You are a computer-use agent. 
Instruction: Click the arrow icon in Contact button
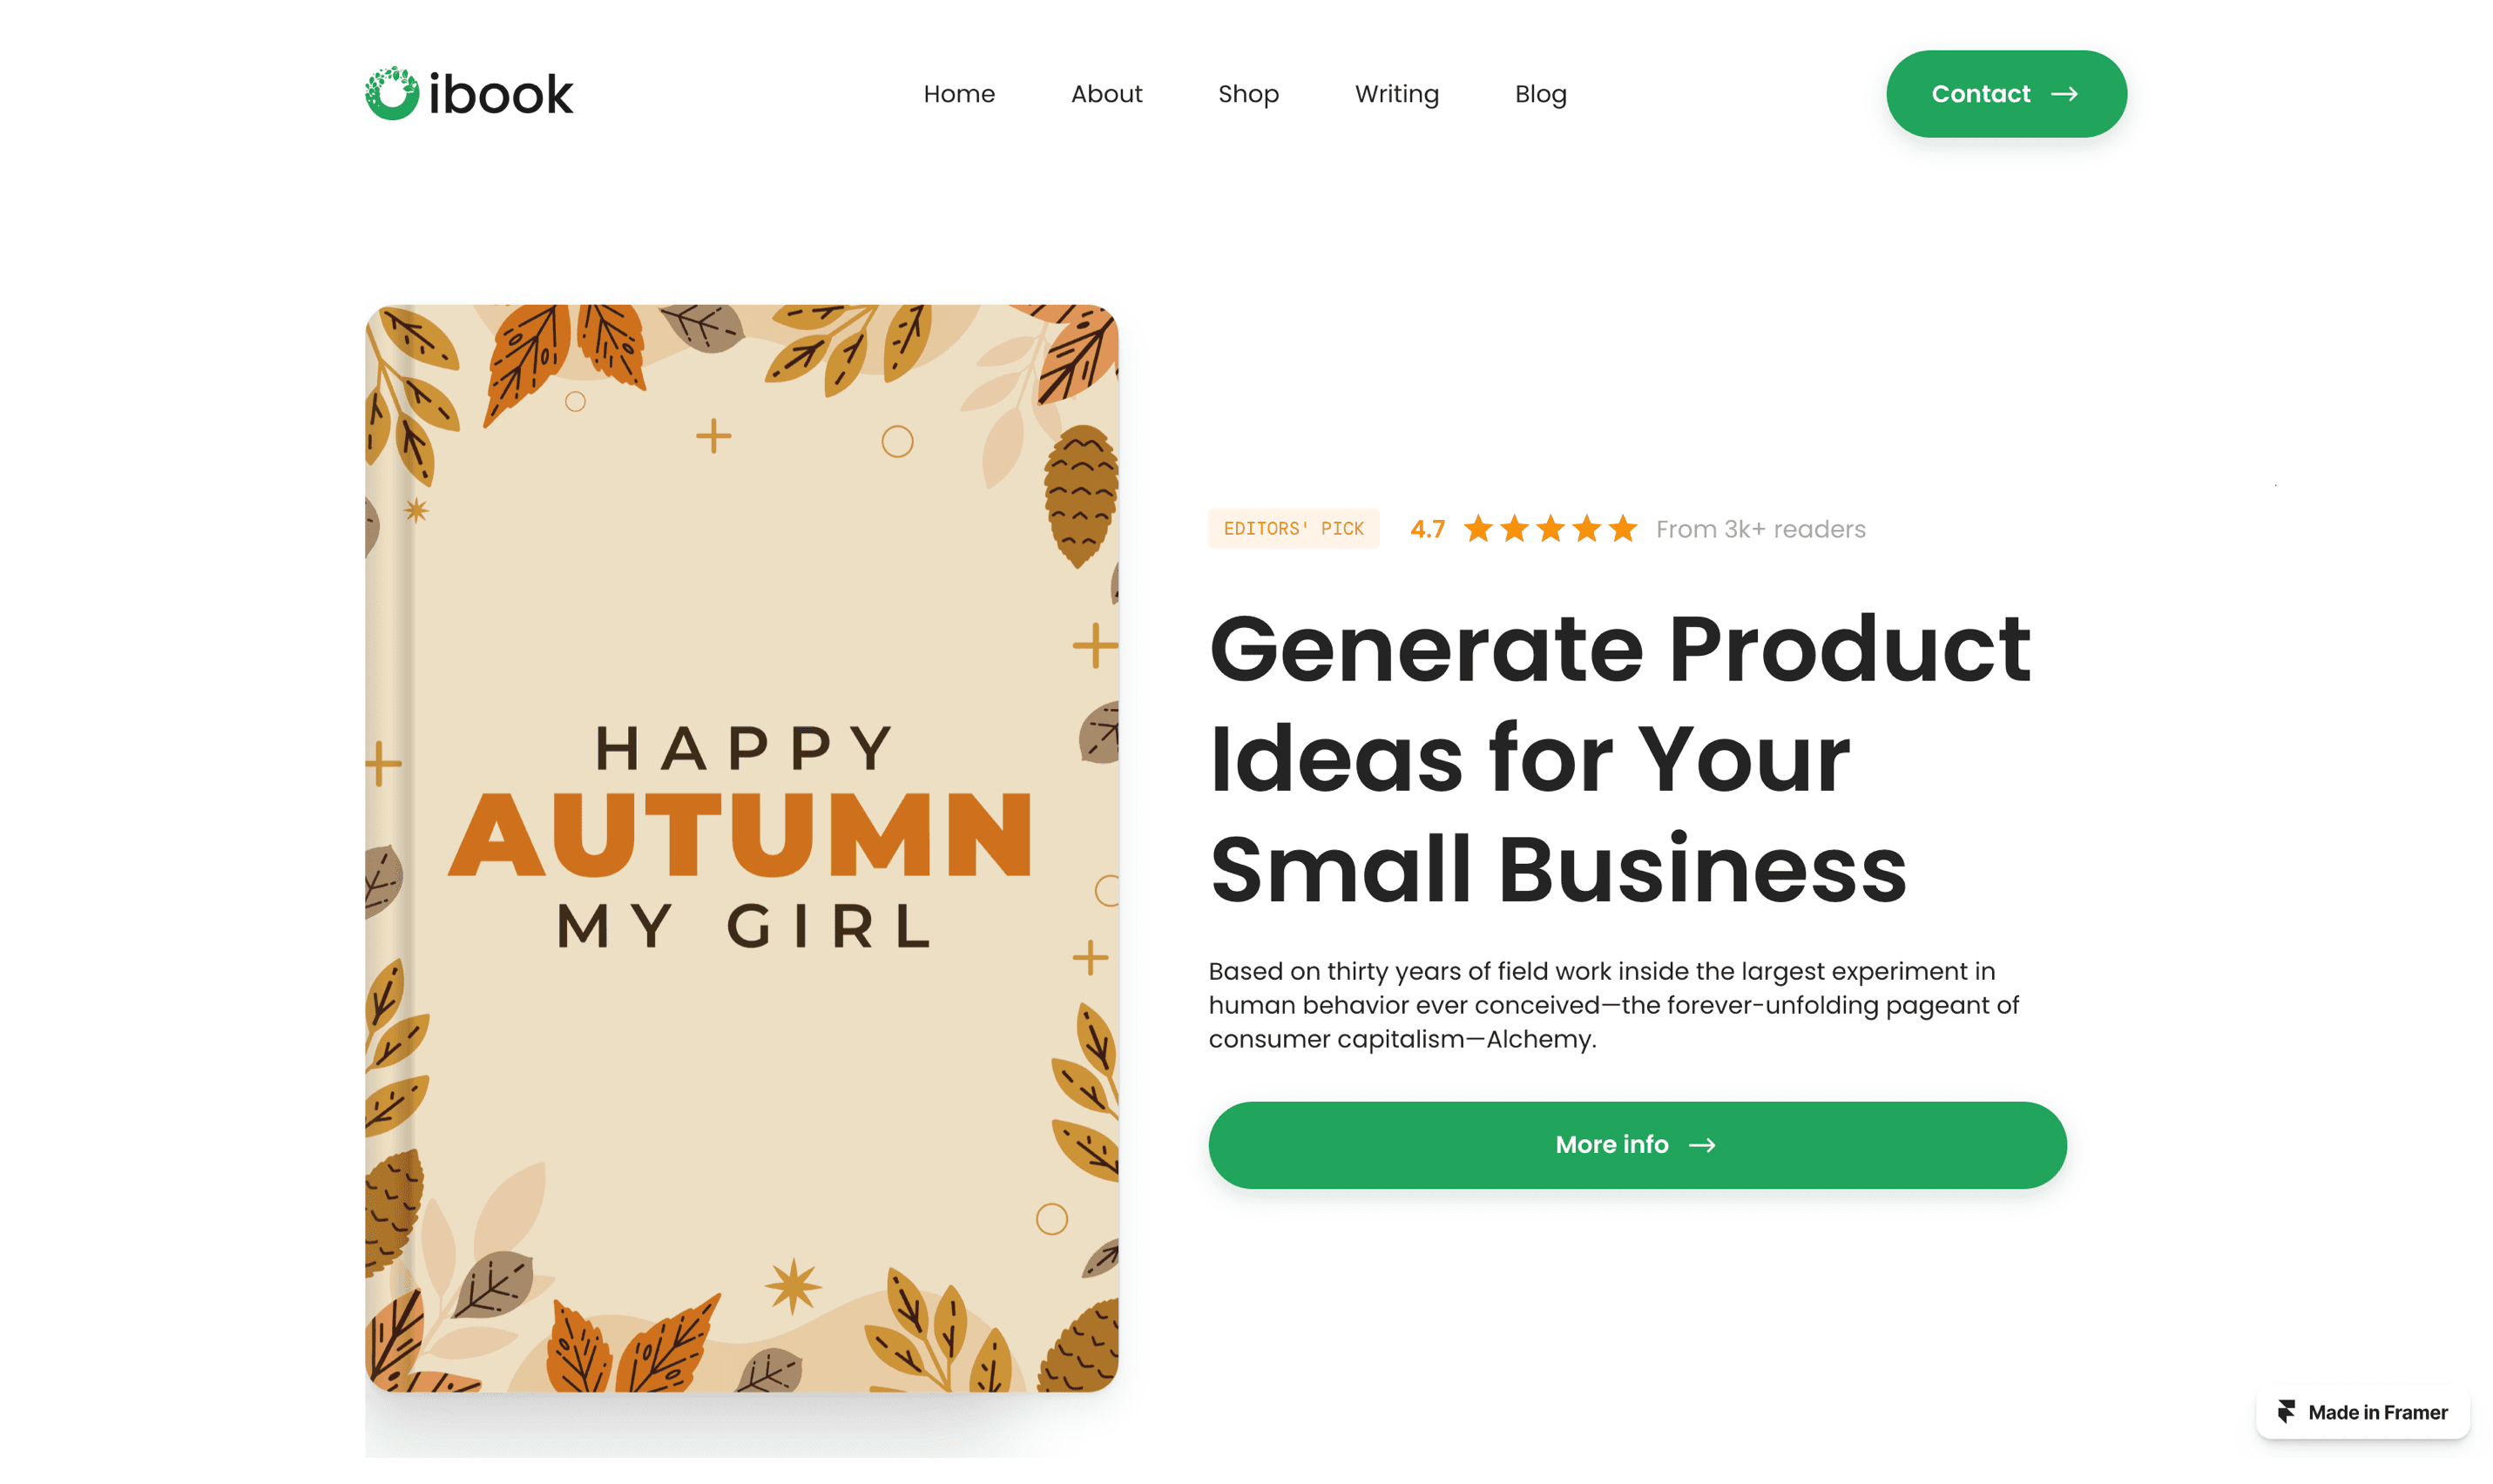tap(2064, 94)
